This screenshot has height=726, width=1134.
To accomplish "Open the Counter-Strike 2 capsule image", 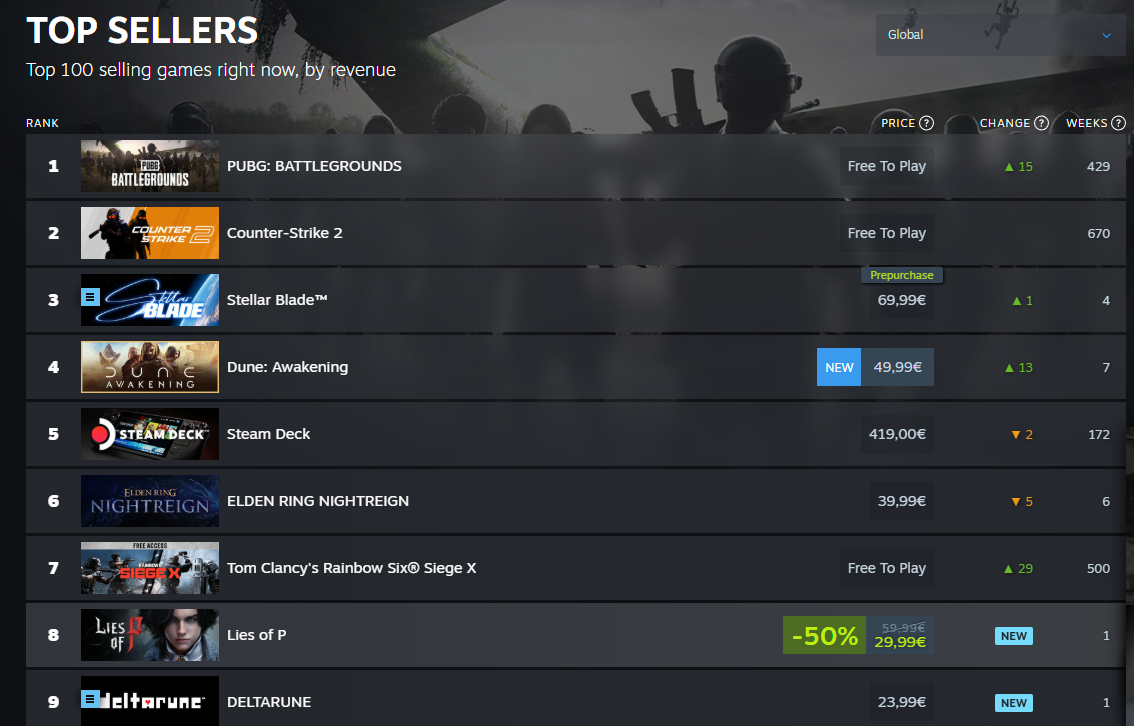I will [x=150, y=233].
